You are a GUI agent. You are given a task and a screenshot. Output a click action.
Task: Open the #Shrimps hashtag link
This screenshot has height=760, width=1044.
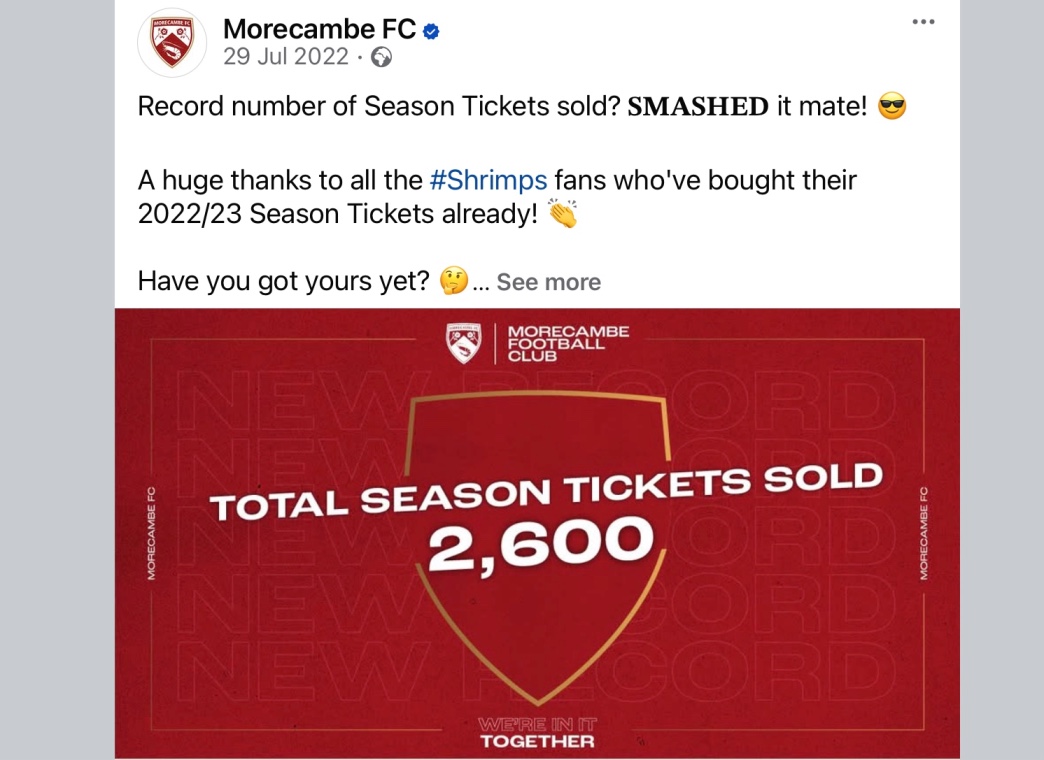point(489,180)
